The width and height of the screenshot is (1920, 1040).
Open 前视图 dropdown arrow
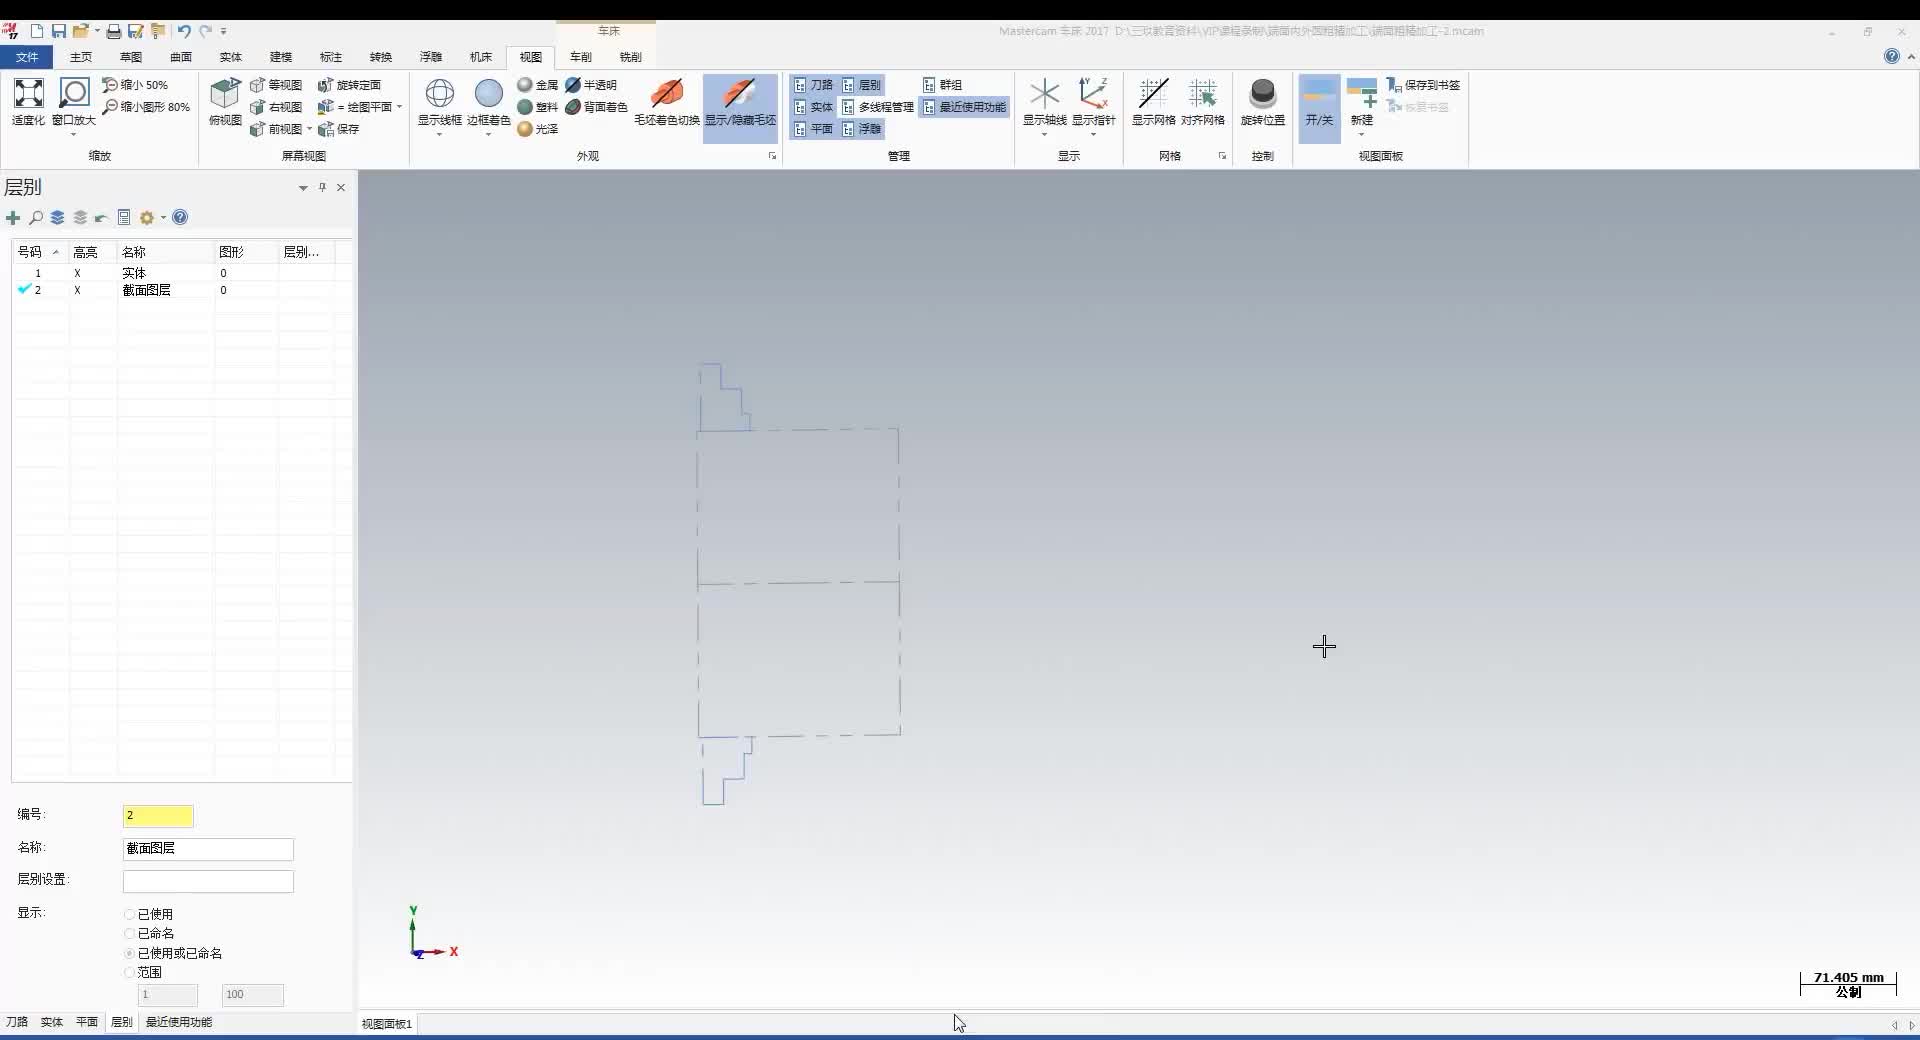pos(309,129)
